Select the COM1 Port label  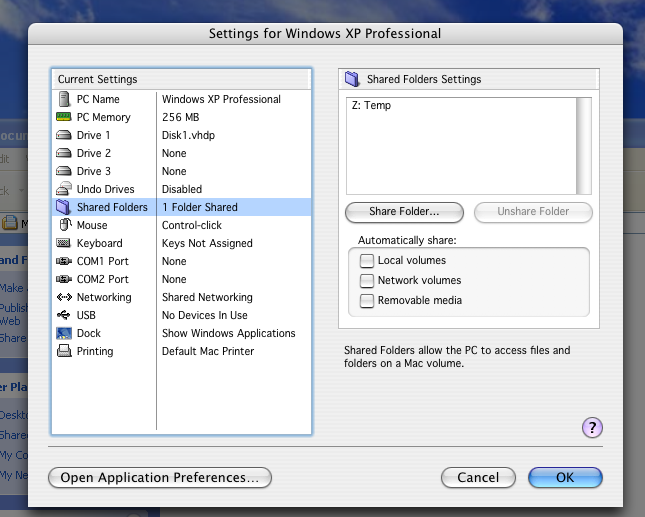(x=103, y=261)
